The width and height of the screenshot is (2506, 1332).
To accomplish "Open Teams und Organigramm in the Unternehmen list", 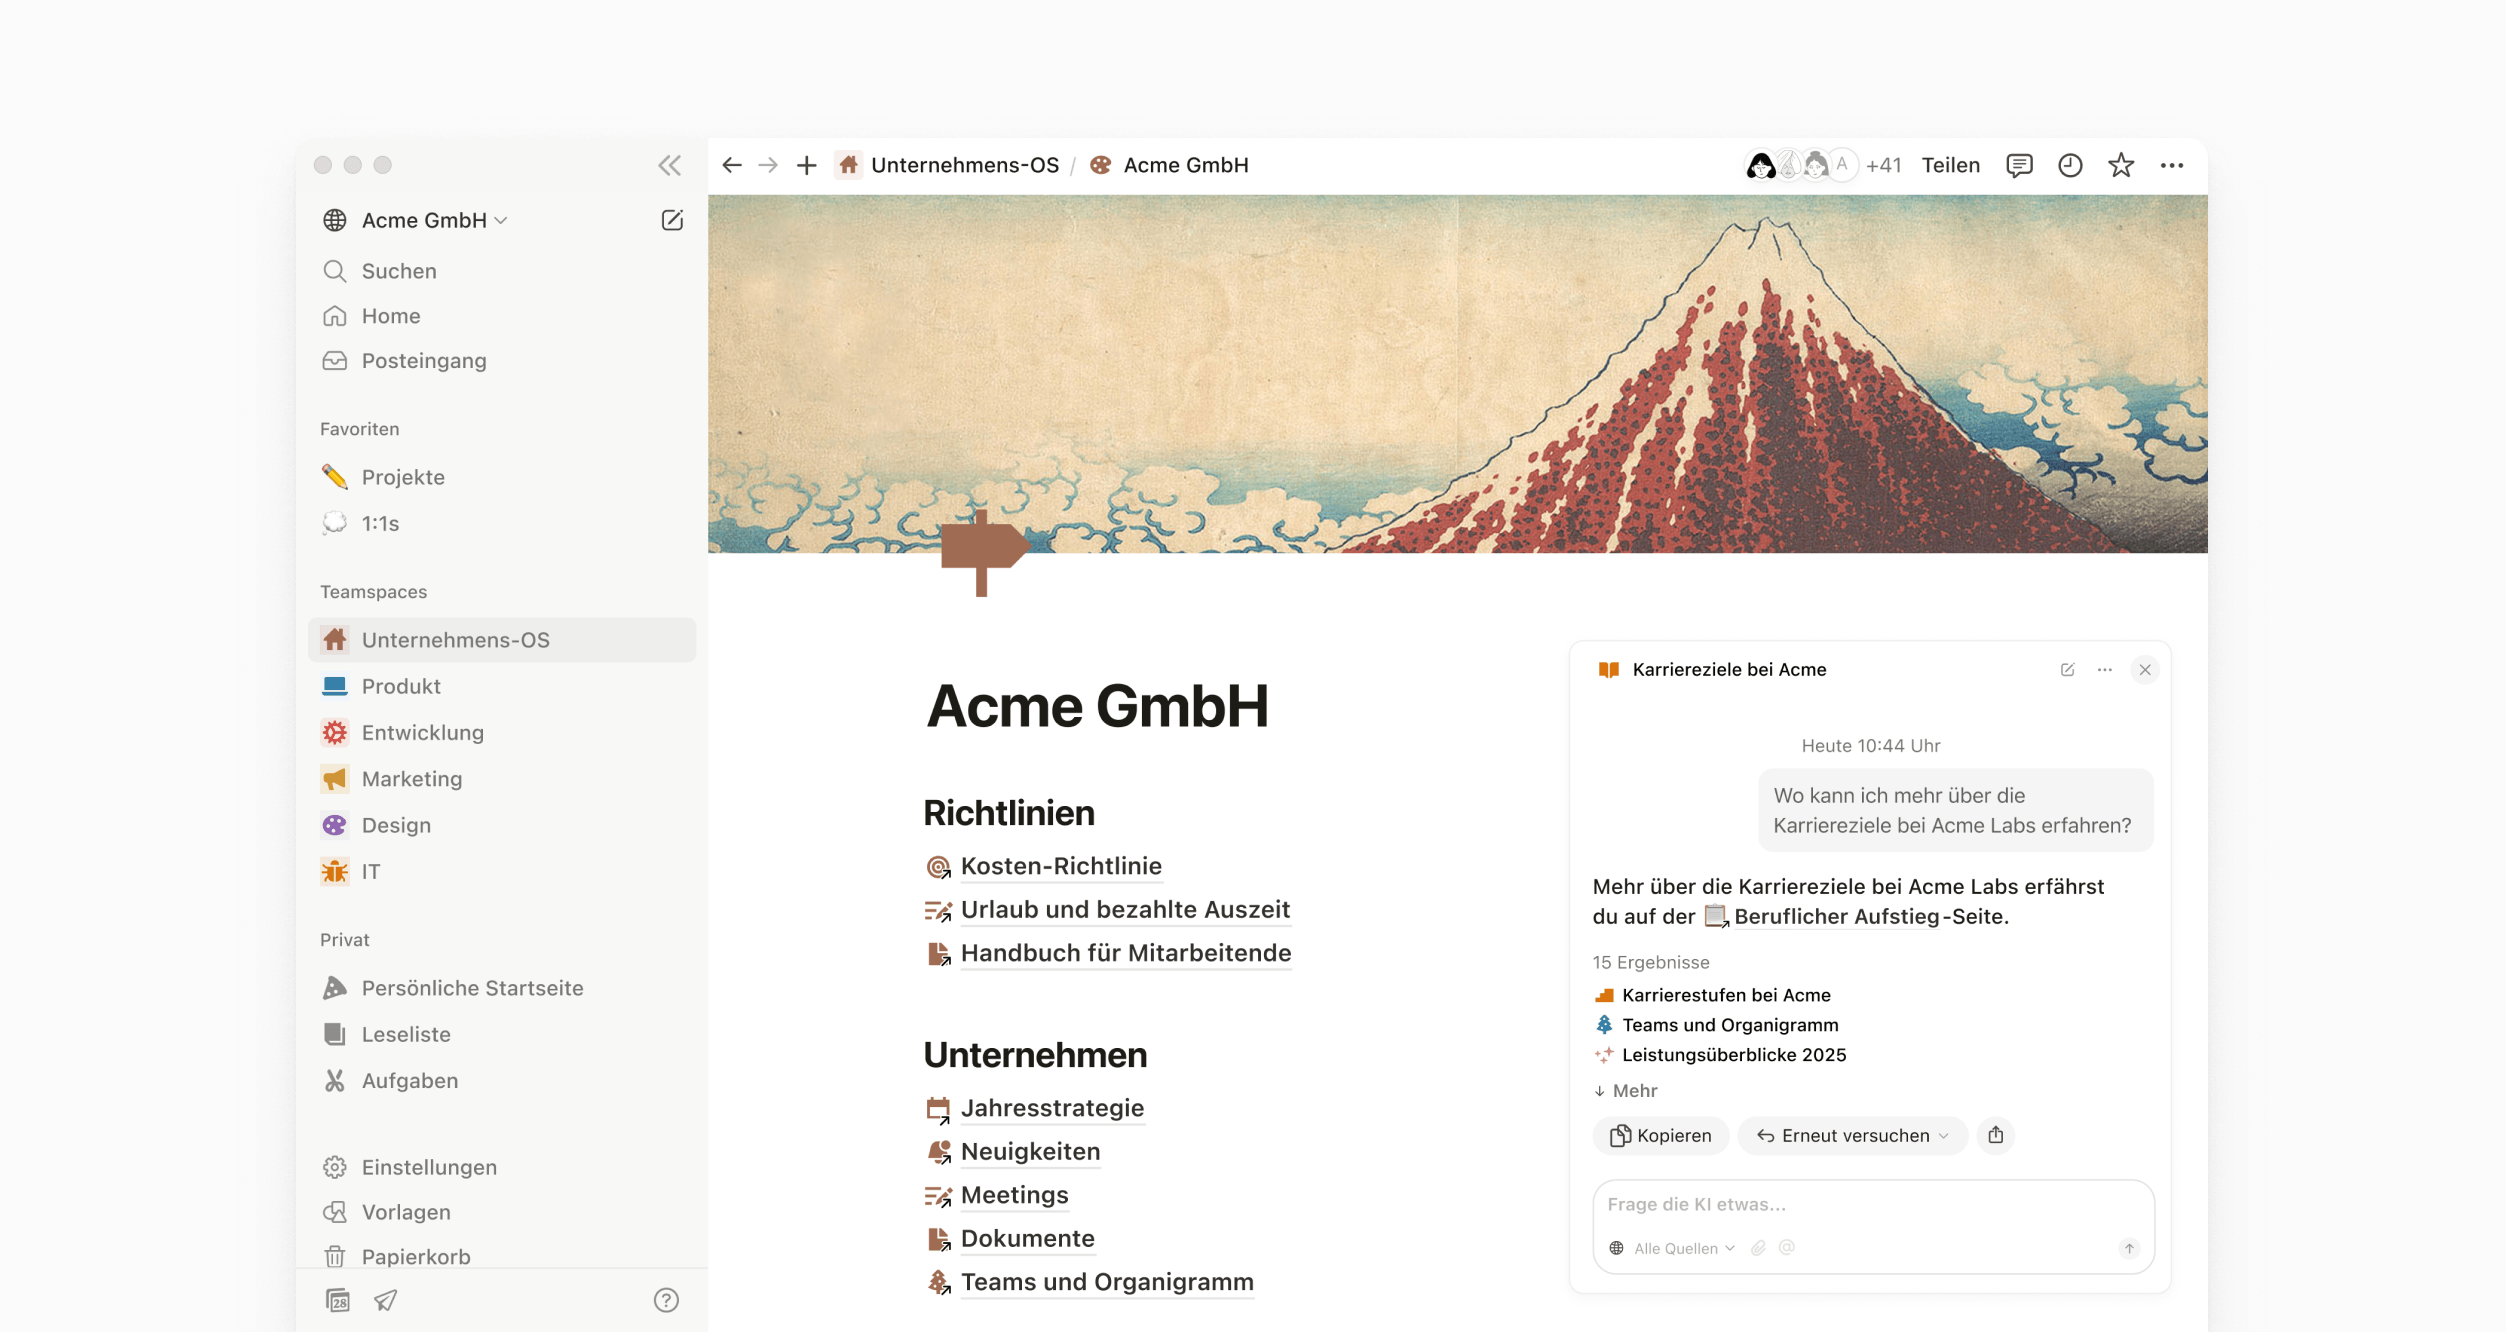I will 1106,1282.
